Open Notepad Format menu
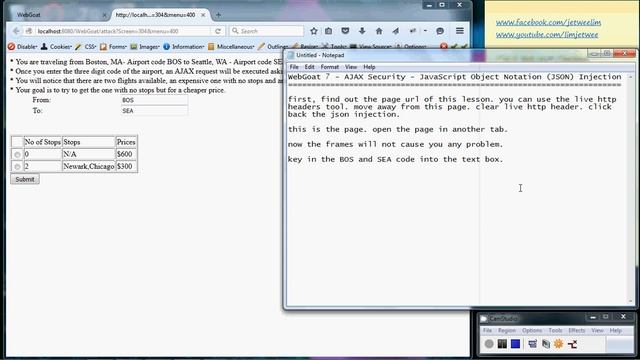Image resolution: width=640 pixels, height=360 pixels. [330, 67]
